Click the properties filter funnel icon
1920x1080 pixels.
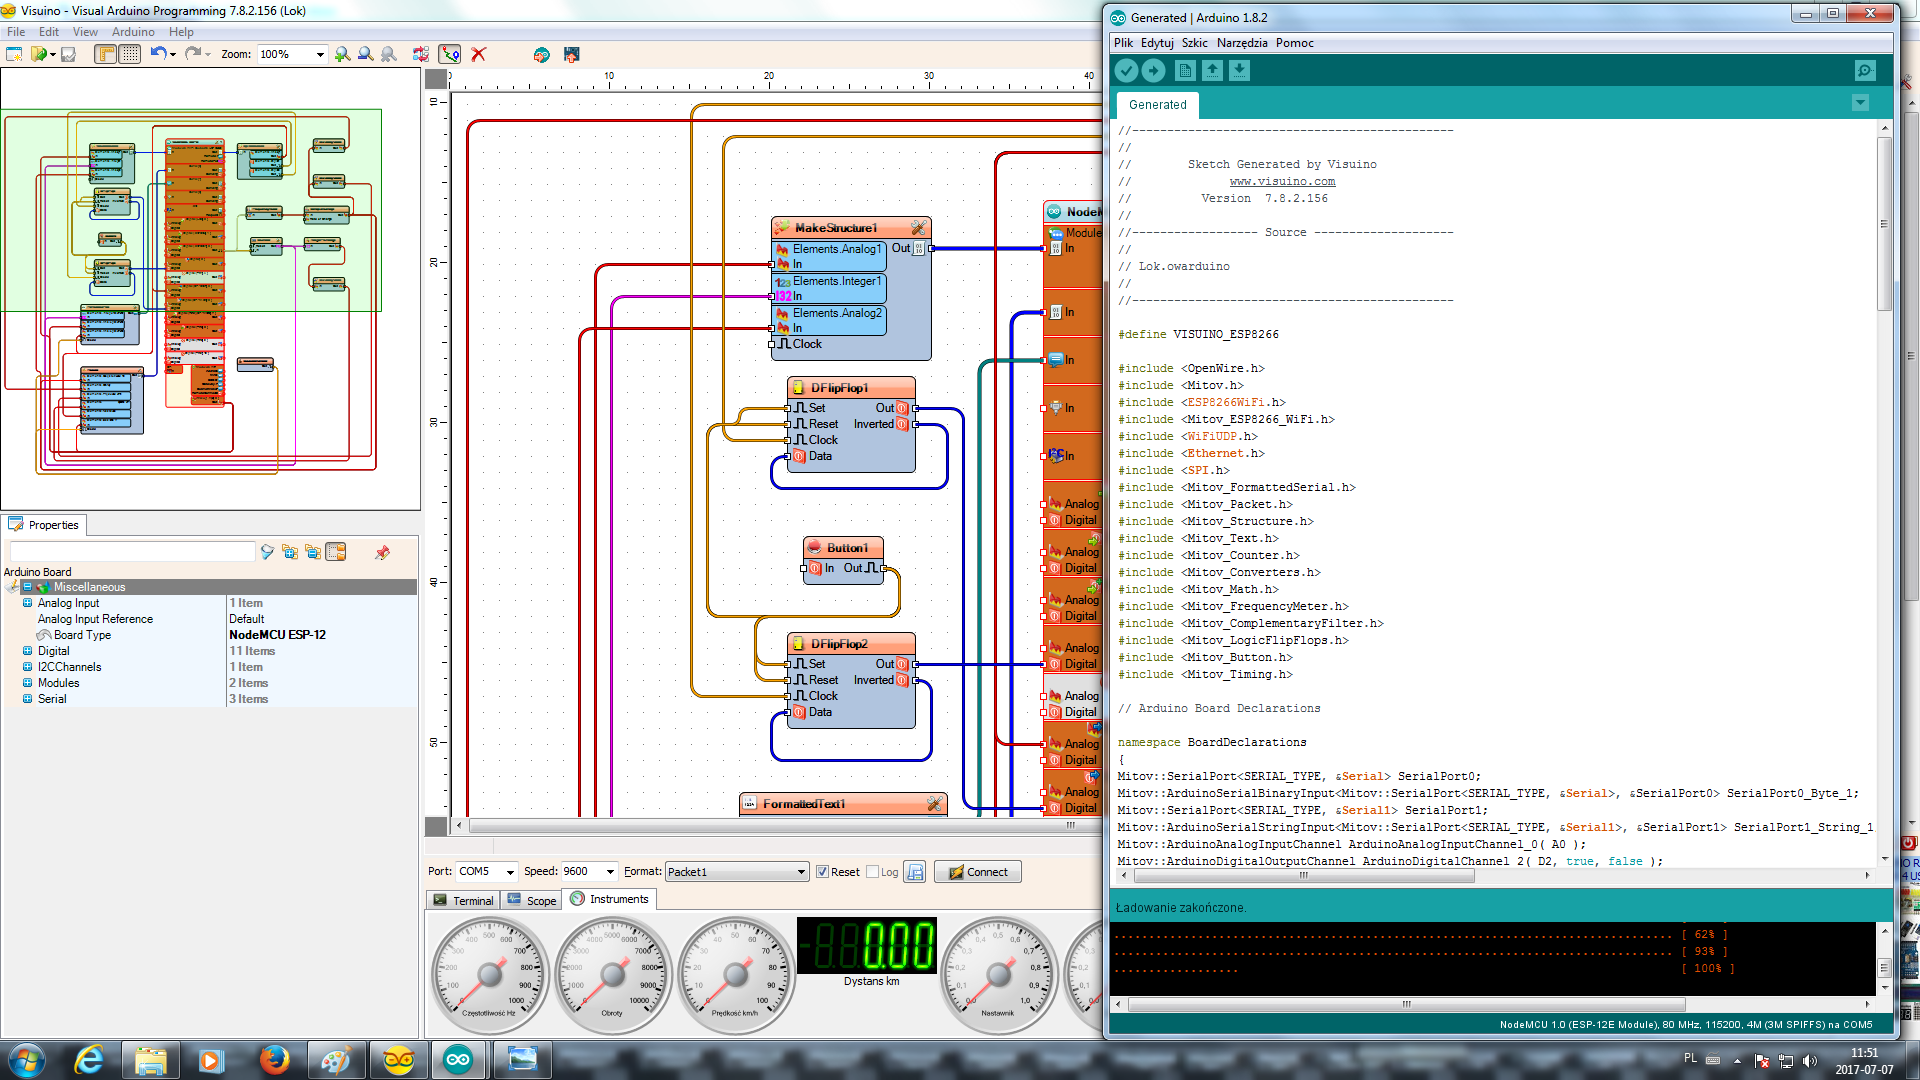267,552
